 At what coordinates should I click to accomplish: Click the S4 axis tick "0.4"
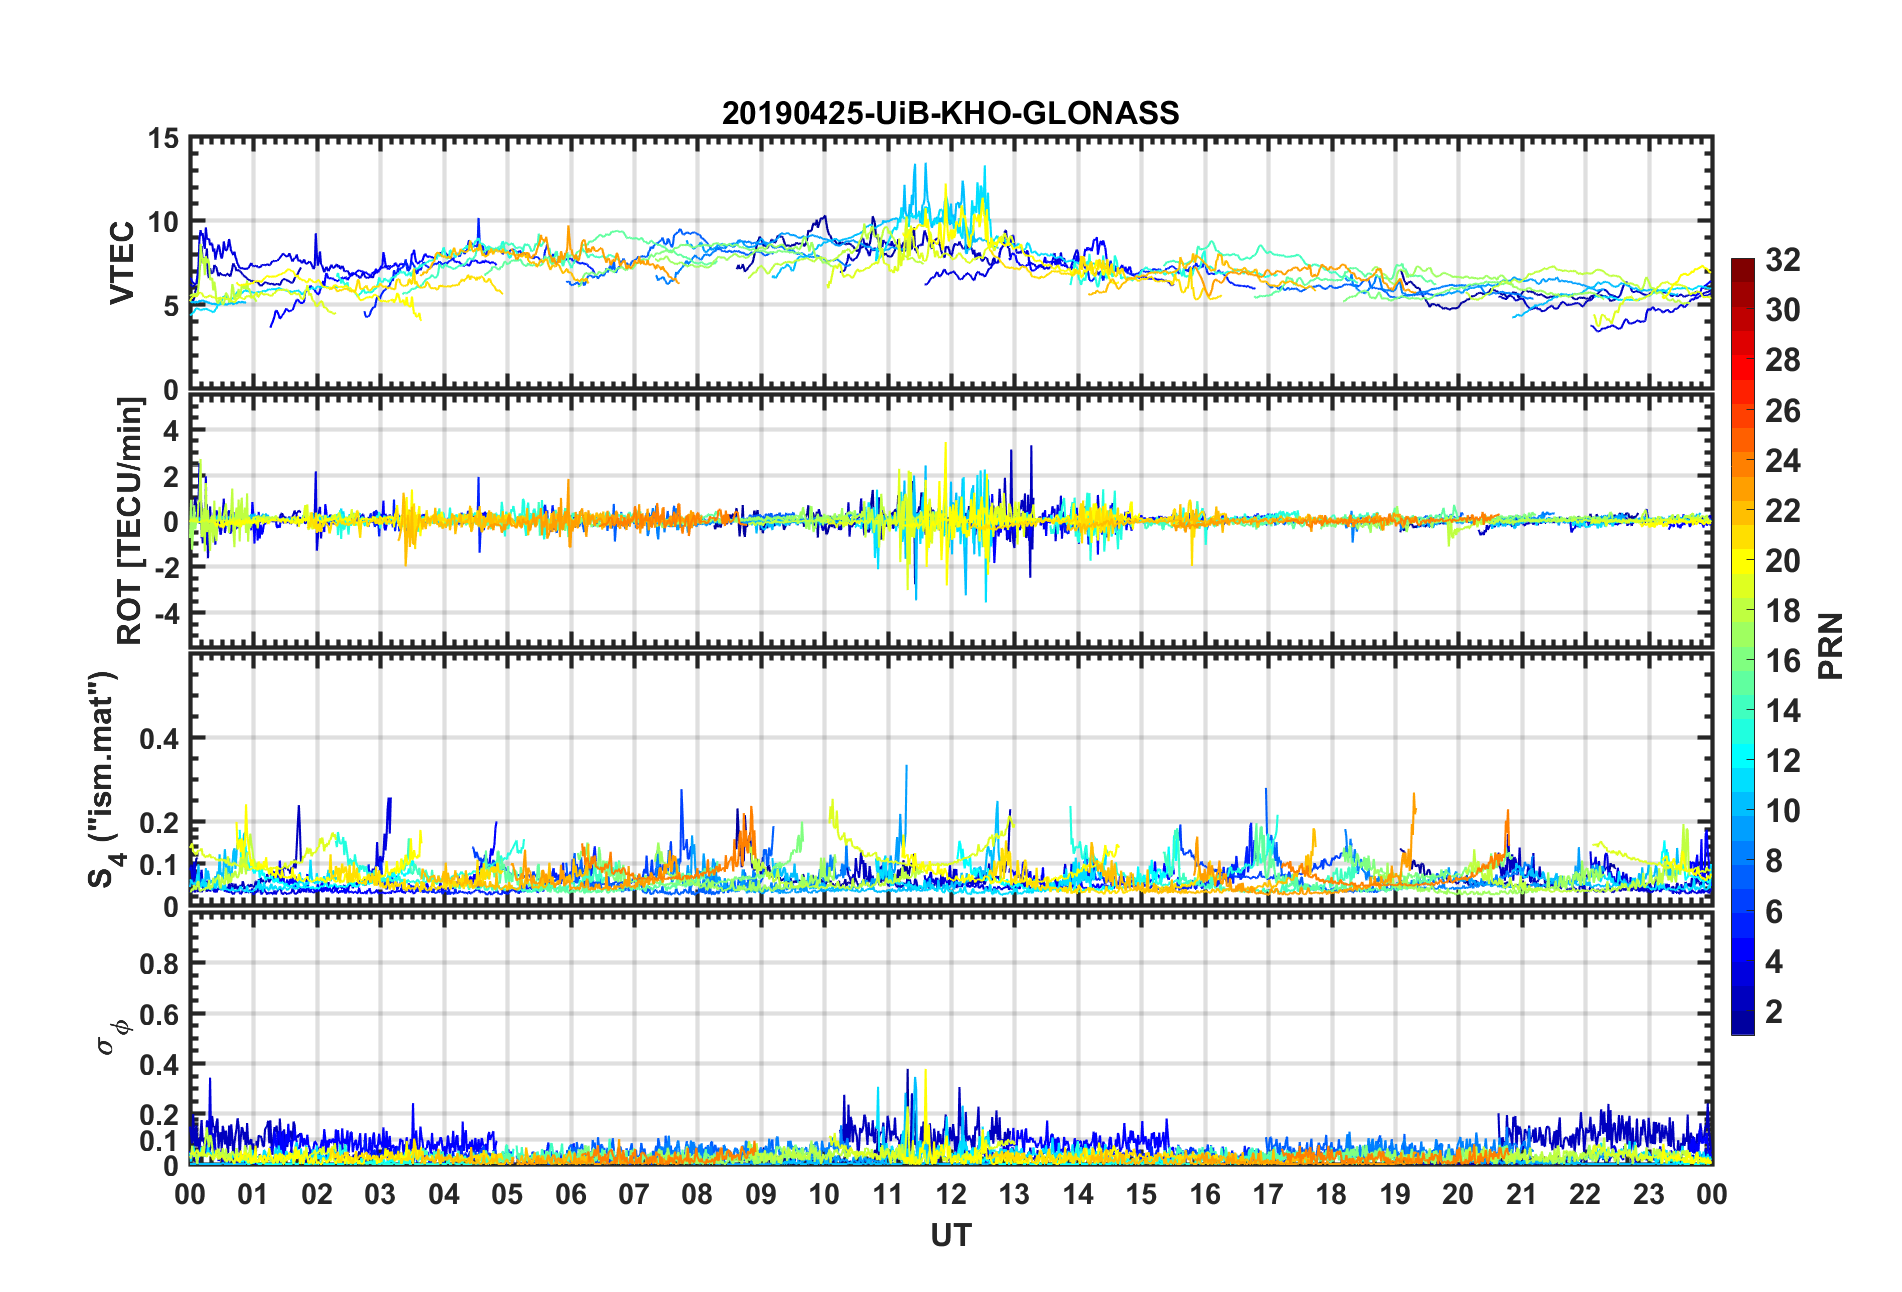coord(159,739)
